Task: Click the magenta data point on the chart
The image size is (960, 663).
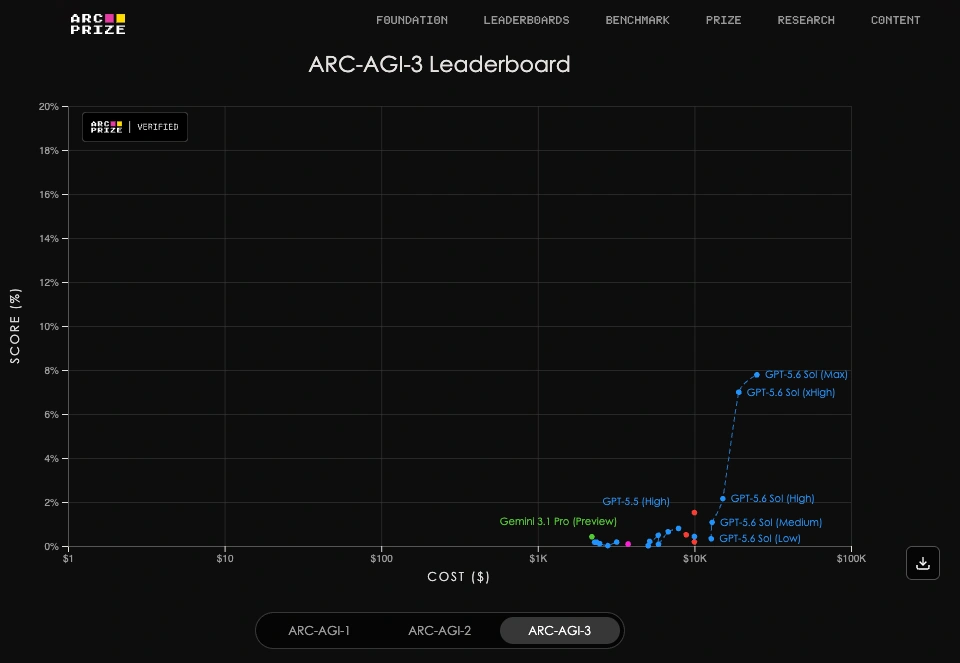Action: pyautogui.click(x=628, y=544)
